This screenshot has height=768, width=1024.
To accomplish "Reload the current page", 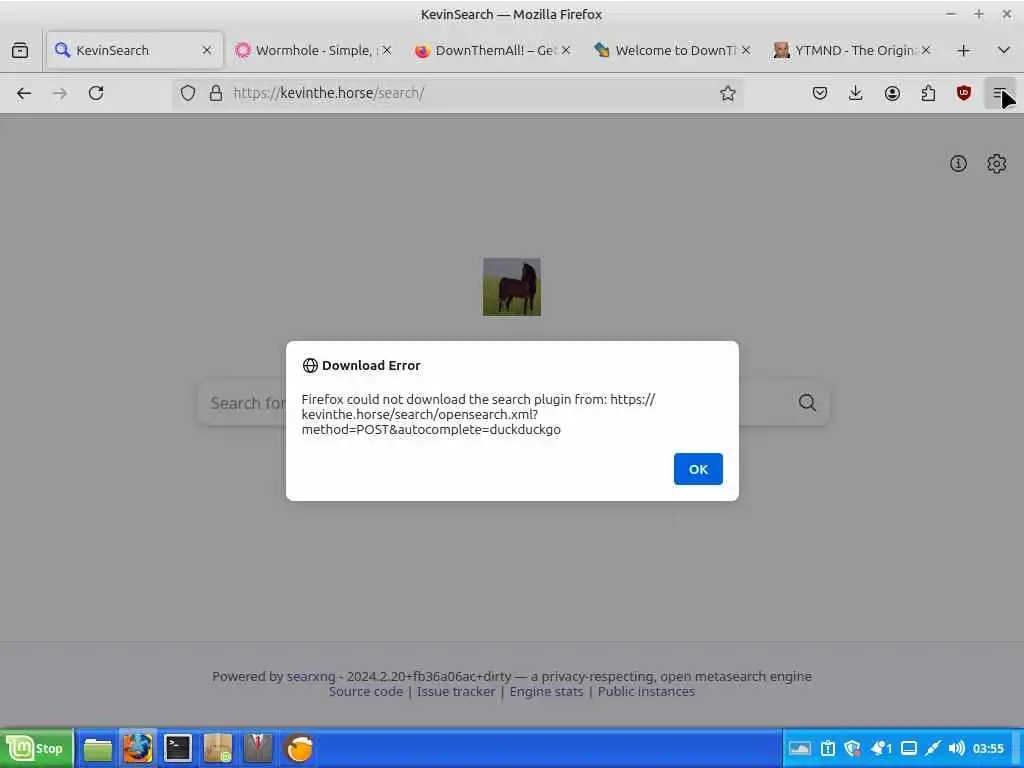I will [96, 93].
